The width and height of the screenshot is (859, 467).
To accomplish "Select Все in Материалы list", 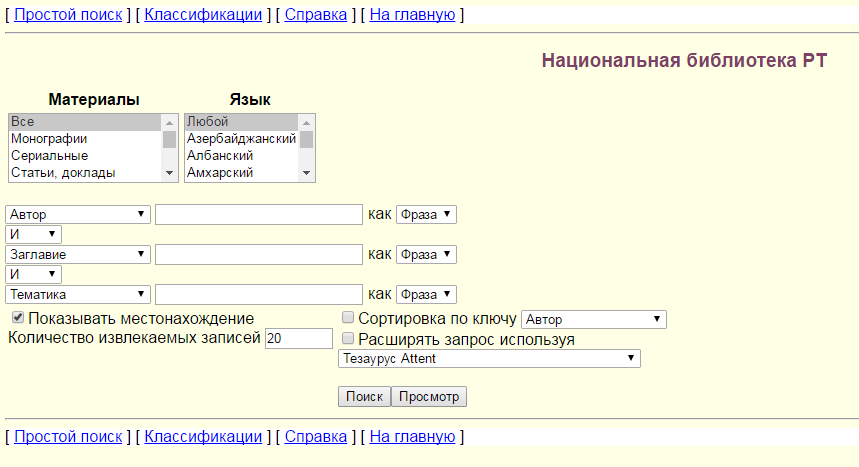I will (x=85, y=122).
